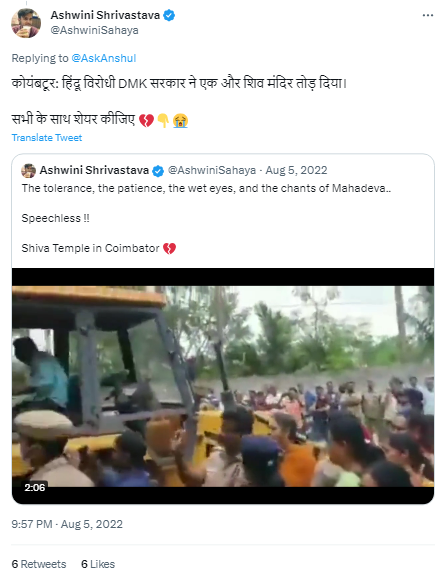Click Translate Tweet

[47, 137]
